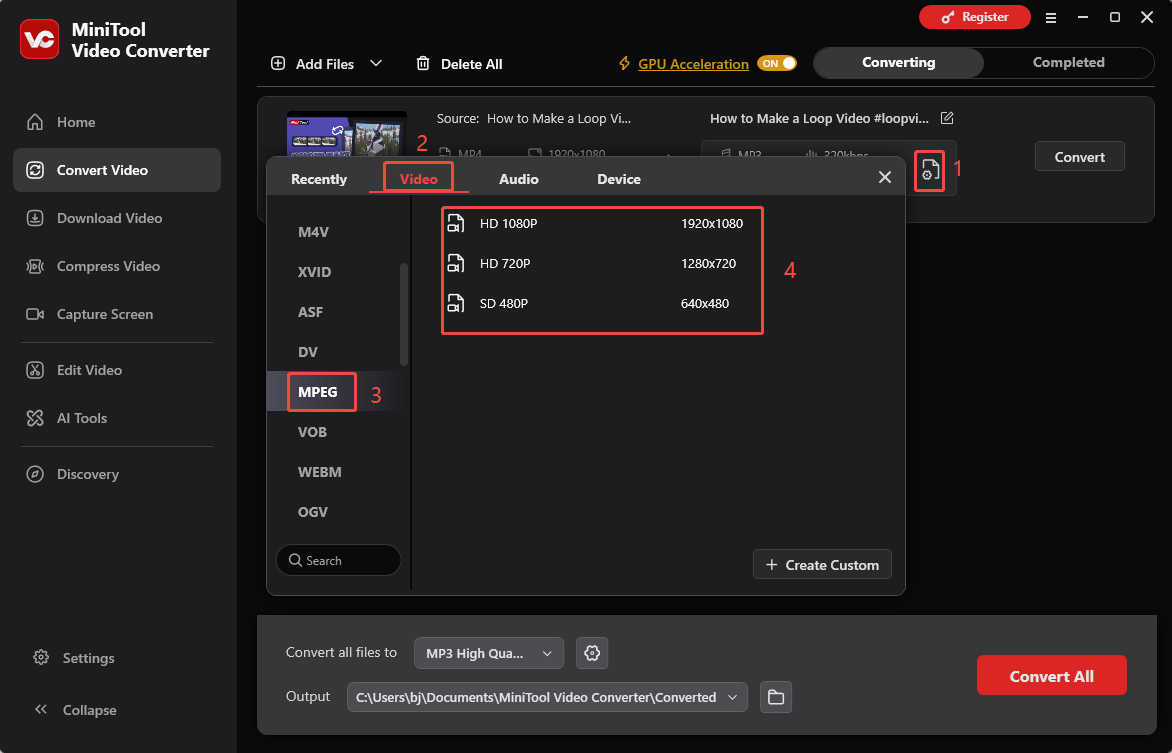Select OGV format

coord(312,511)
